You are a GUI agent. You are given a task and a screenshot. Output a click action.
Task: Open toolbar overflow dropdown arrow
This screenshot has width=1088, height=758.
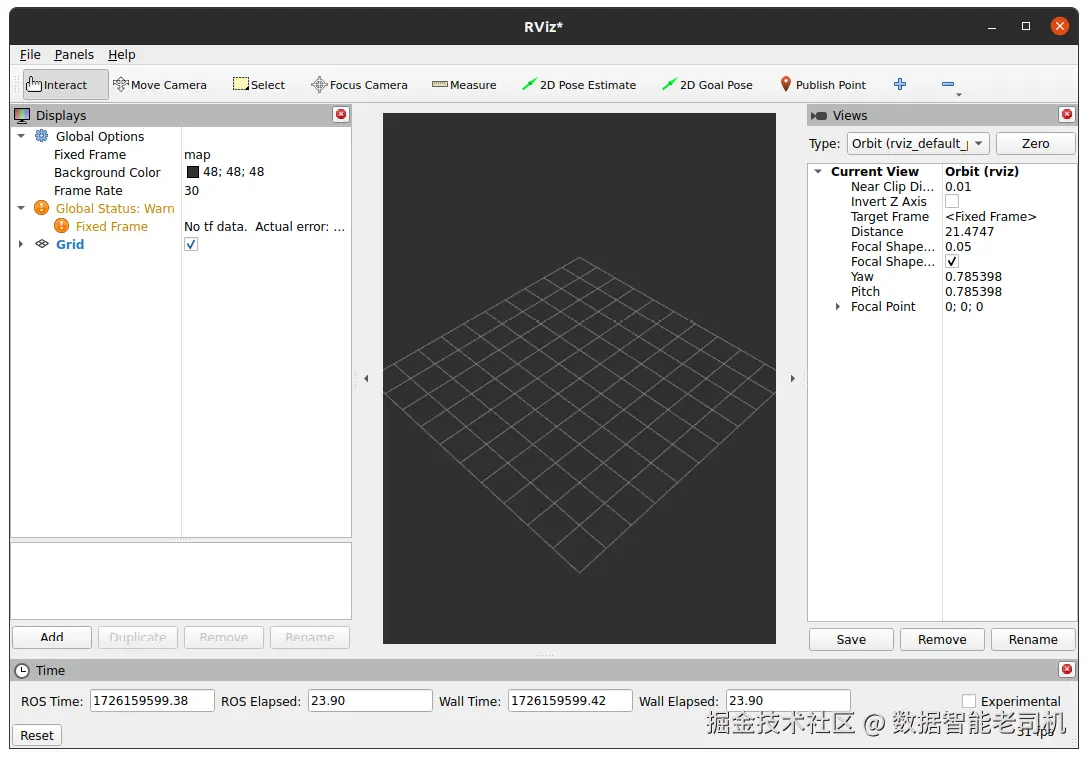[x=959, y=94]
